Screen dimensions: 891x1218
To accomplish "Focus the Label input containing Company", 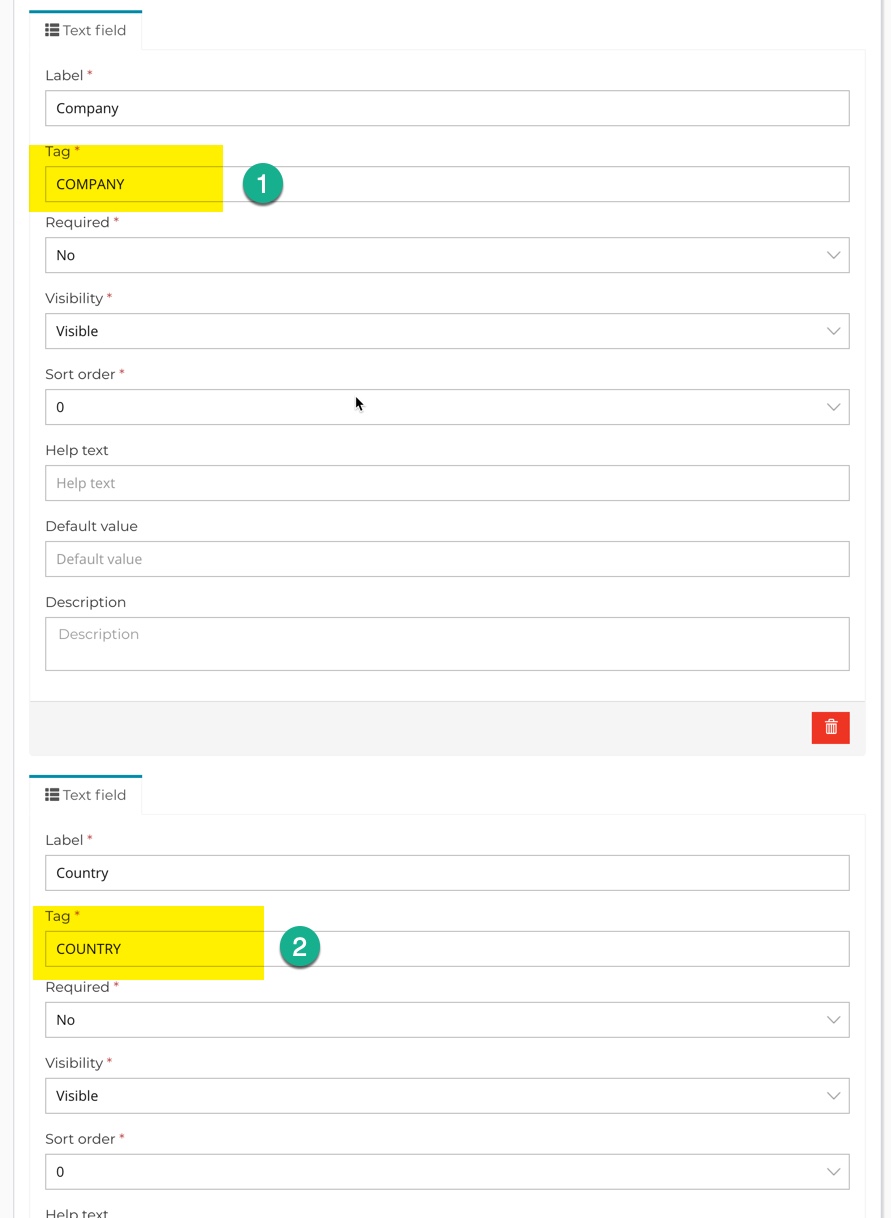I will [447, 108].
